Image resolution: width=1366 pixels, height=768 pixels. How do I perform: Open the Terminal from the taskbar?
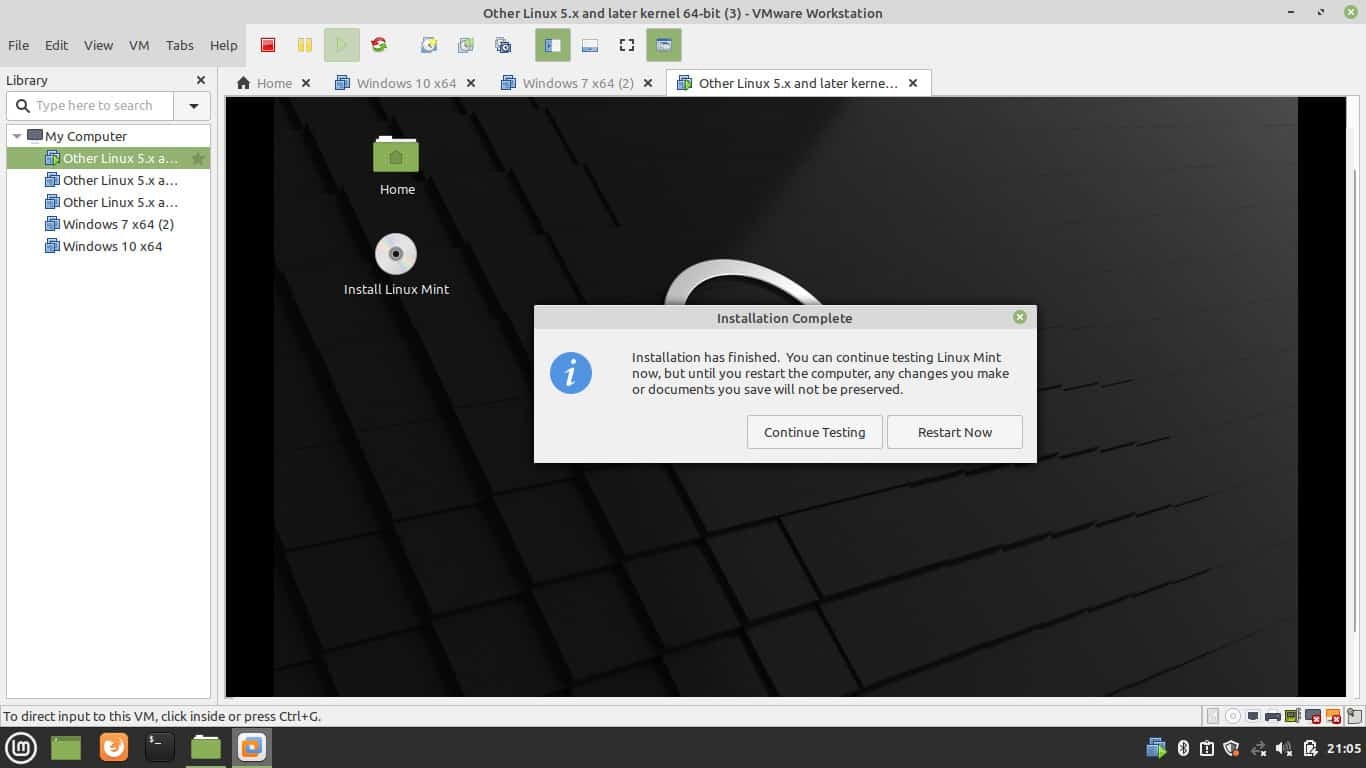click(x=159, y=747)
